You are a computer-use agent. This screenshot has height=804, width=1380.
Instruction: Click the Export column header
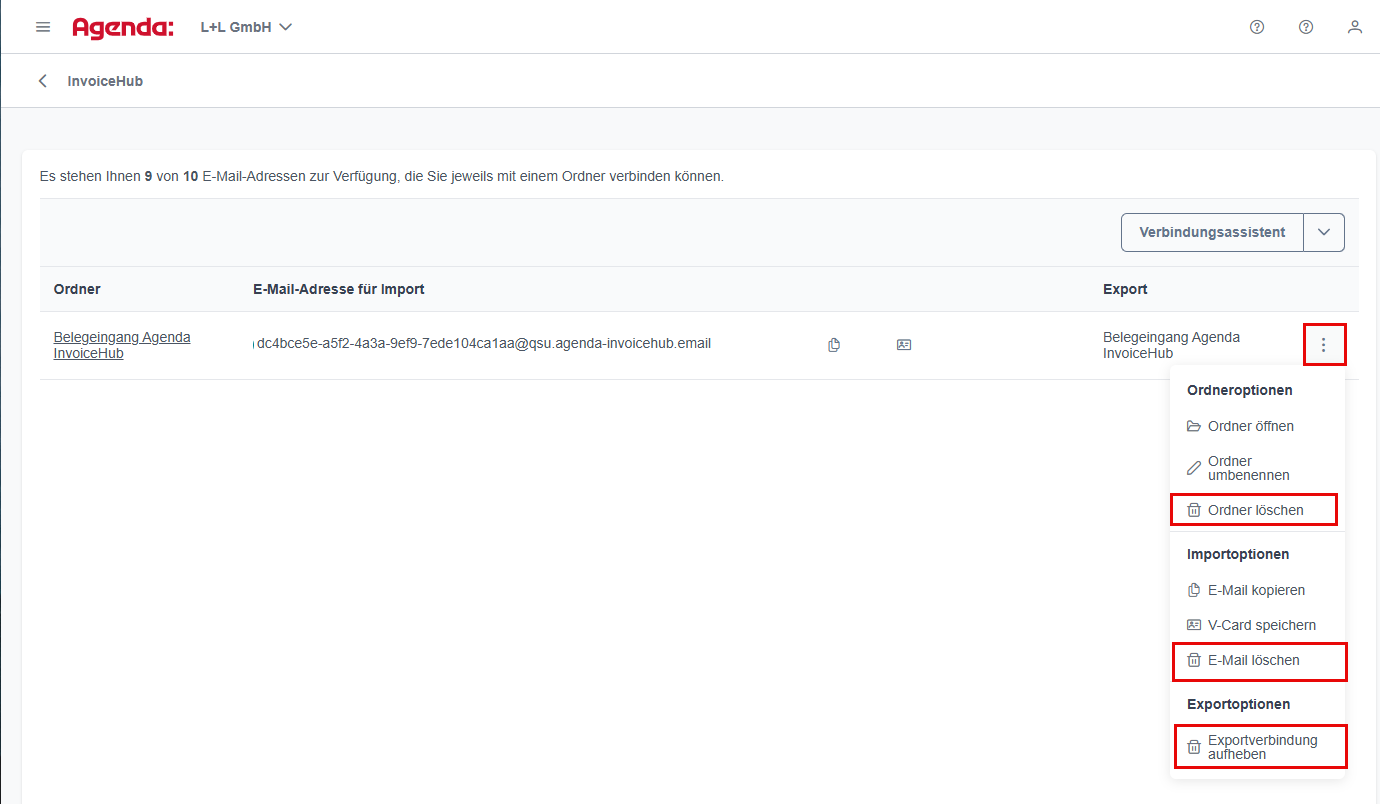click(1125, 289)
